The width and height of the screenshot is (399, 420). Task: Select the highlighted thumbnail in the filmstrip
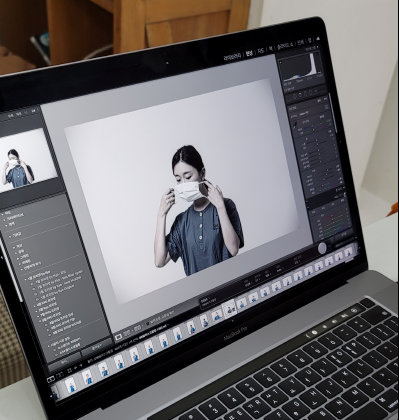[229, 309]
